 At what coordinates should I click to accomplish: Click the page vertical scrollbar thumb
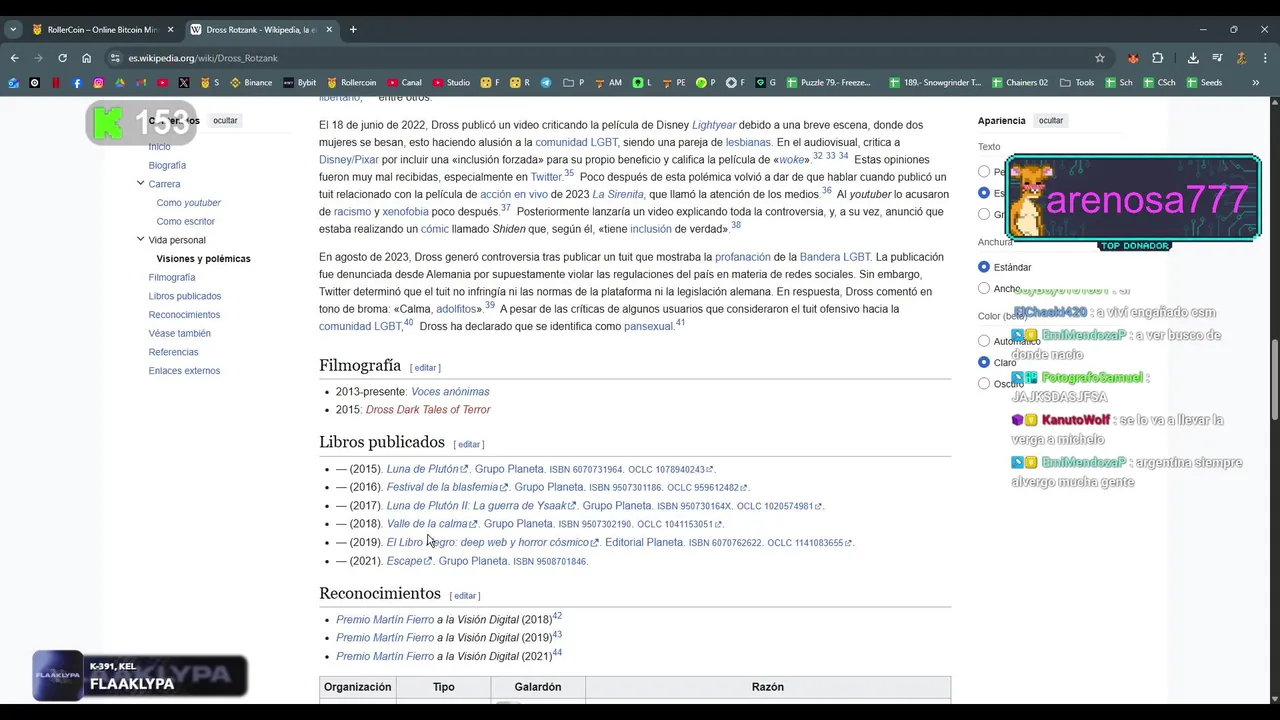click(x=1274, y=381)
